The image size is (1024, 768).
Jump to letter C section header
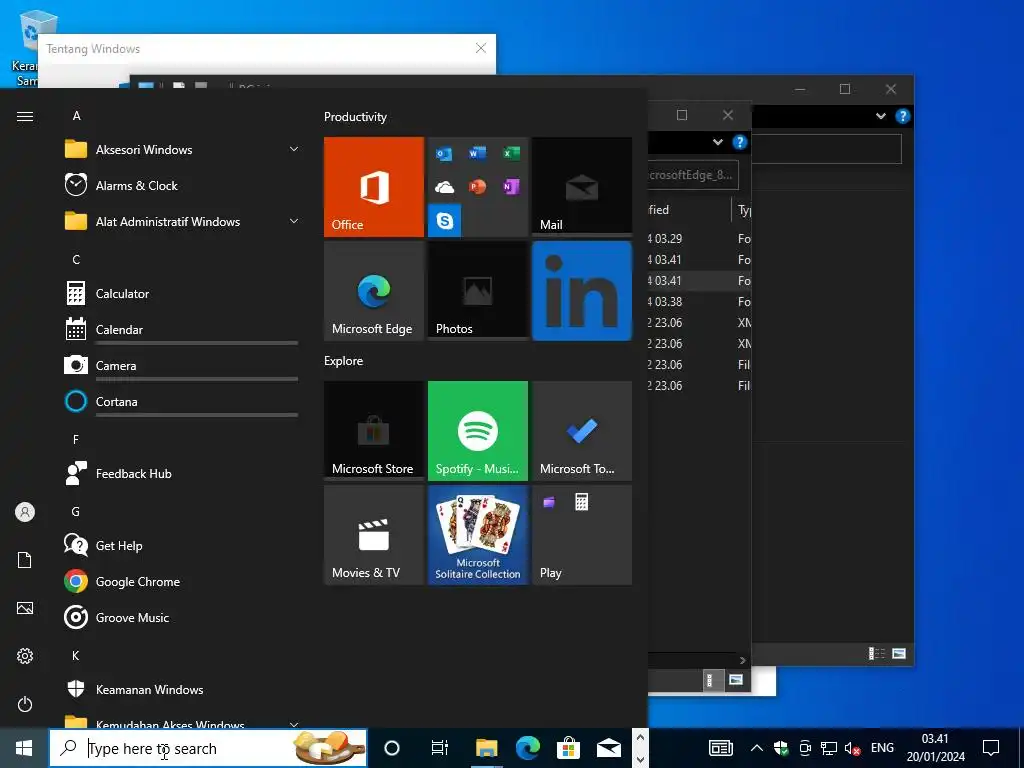(x=76, y=260)
